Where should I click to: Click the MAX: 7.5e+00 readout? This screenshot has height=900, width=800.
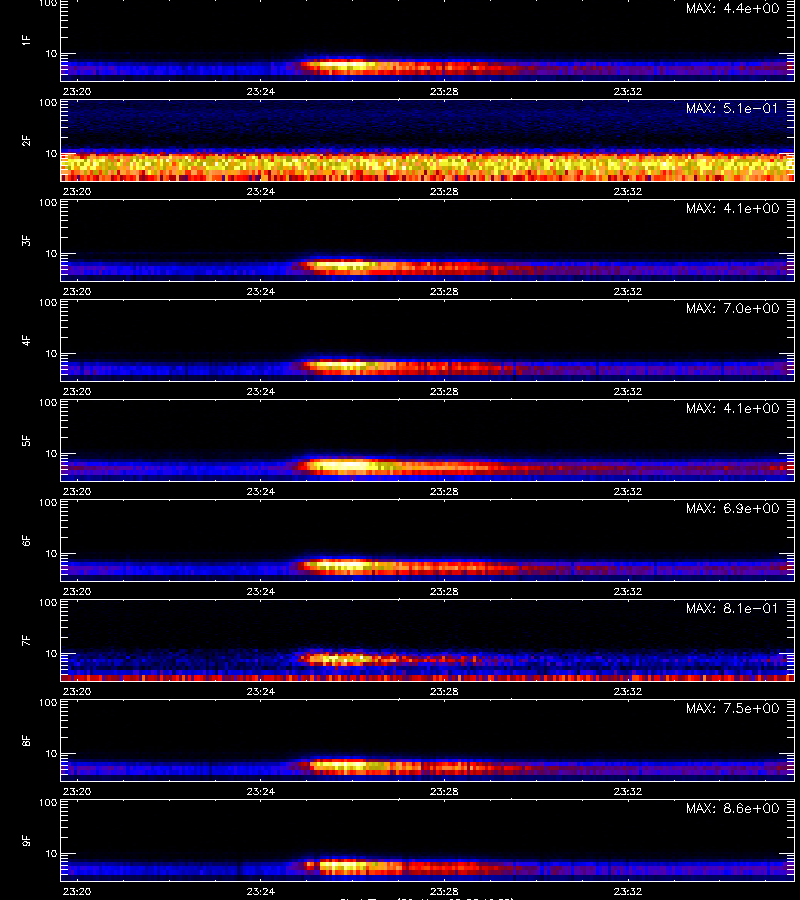click(x=732, y=709)
